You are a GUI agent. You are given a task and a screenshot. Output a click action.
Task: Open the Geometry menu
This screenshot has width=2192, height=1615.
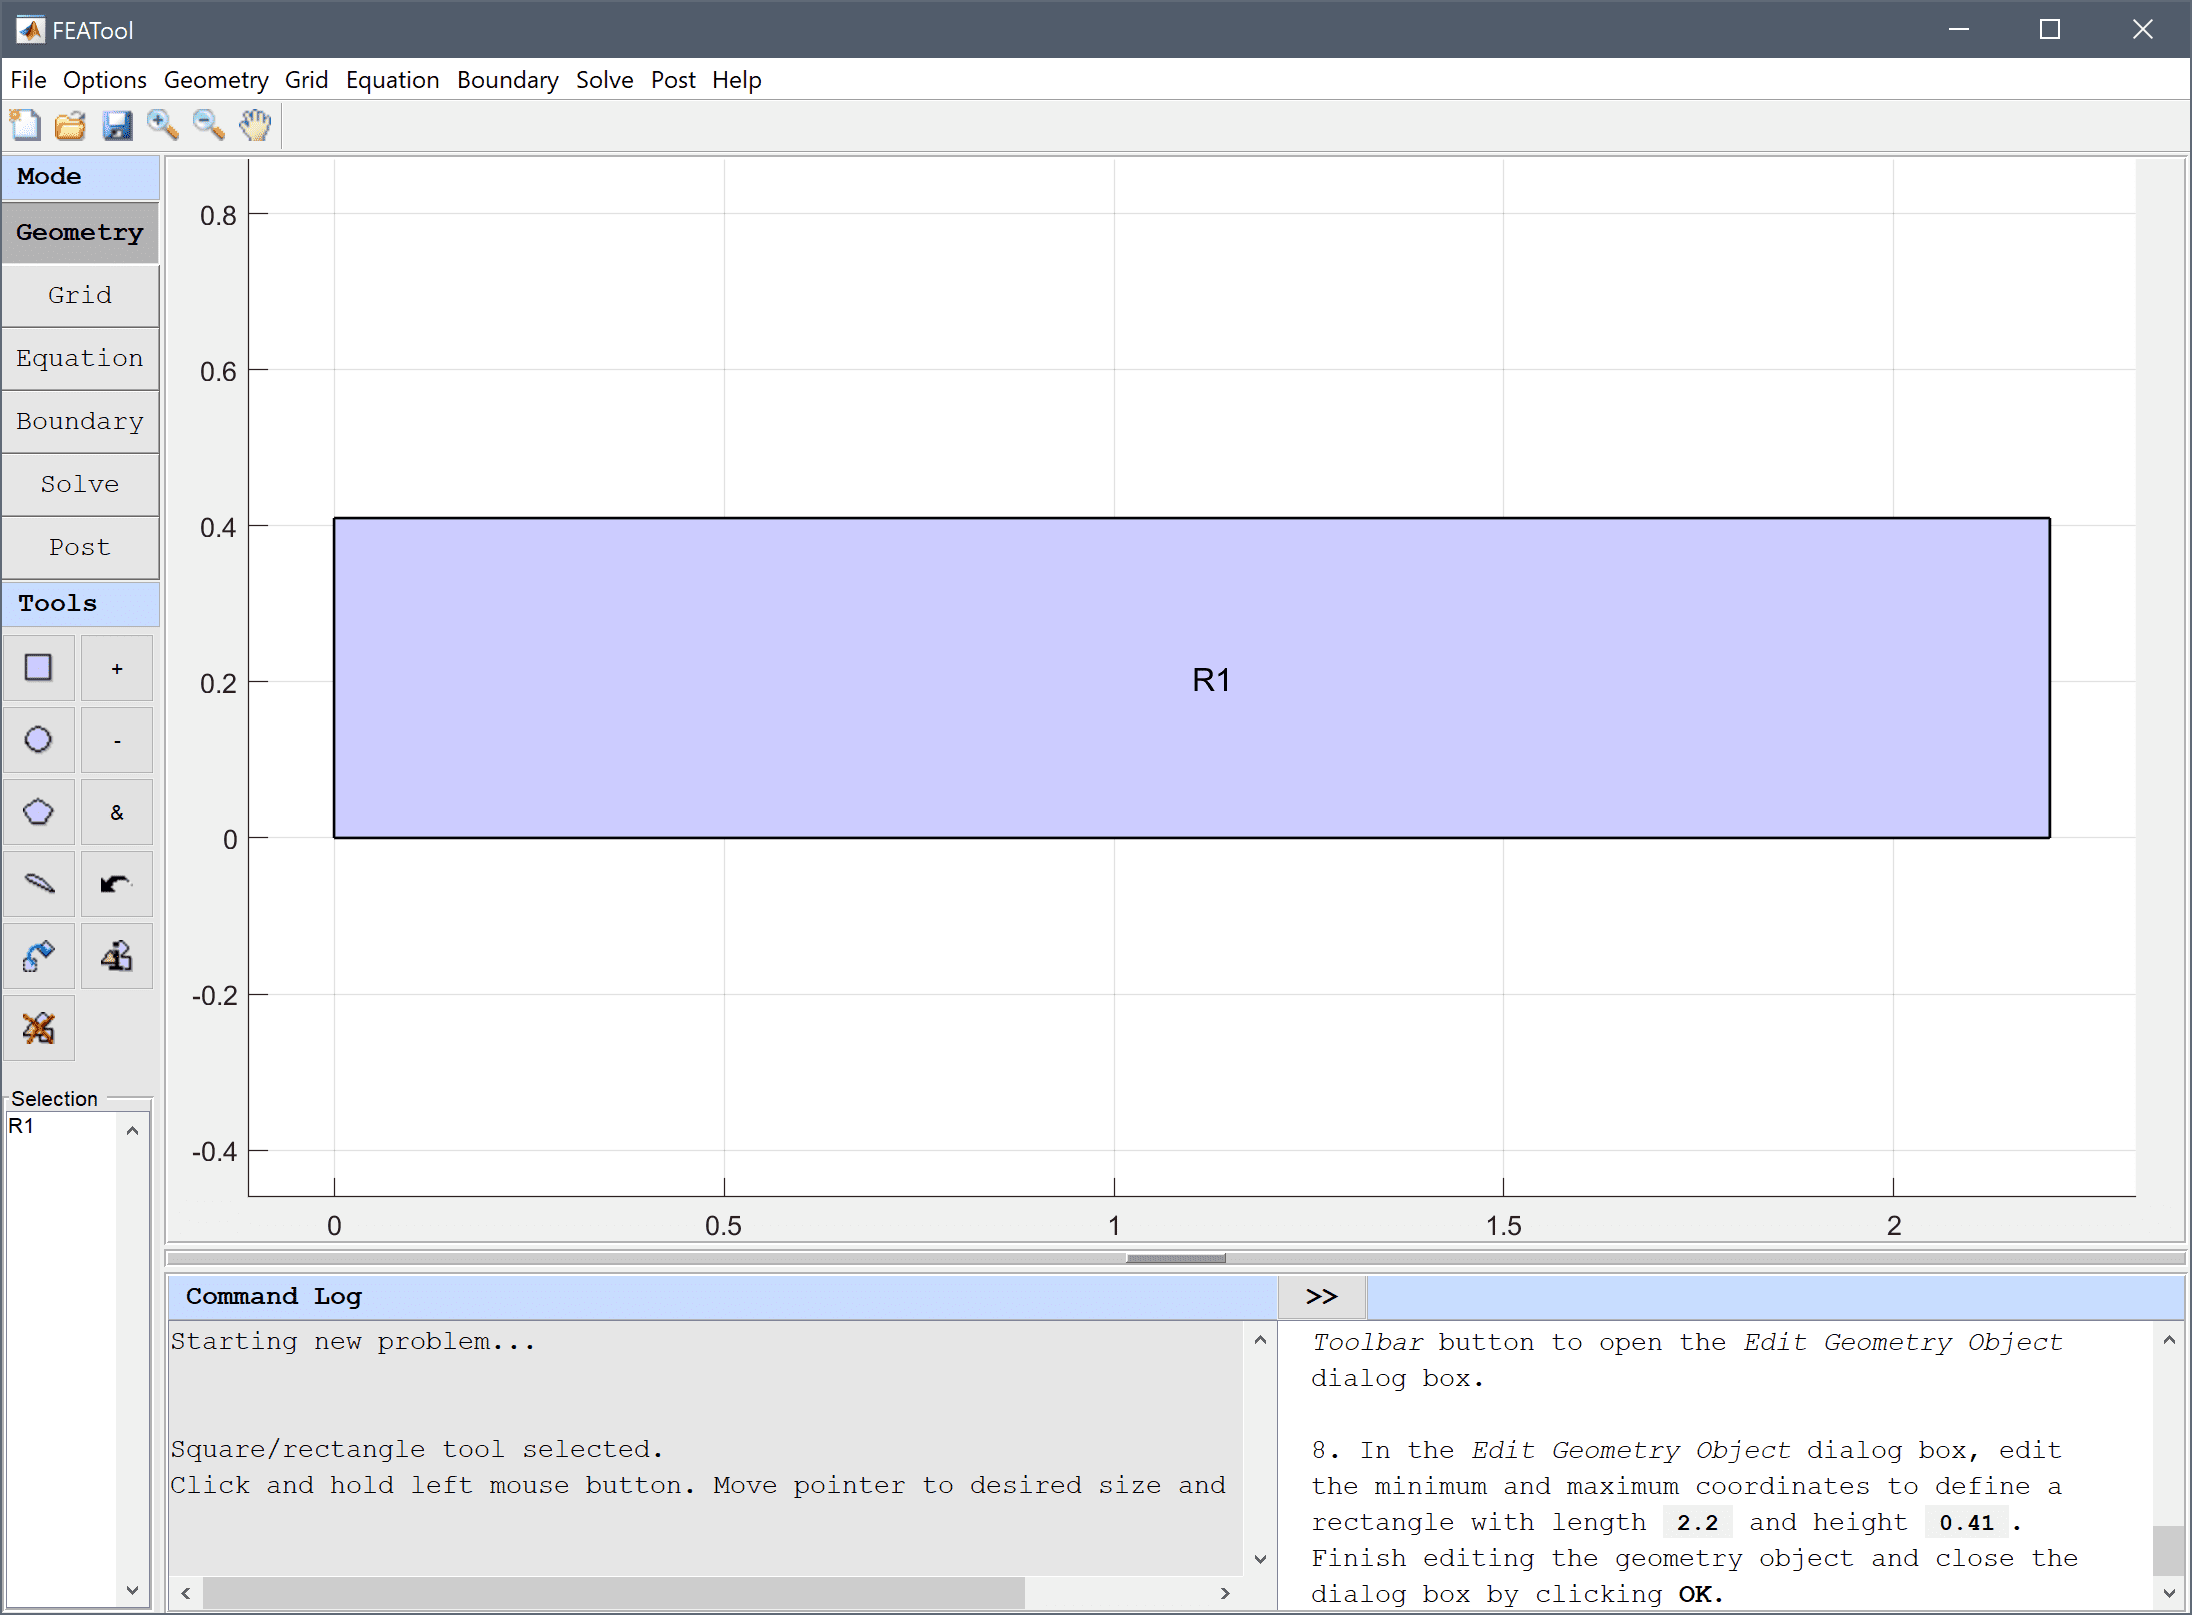click(216, 80)
